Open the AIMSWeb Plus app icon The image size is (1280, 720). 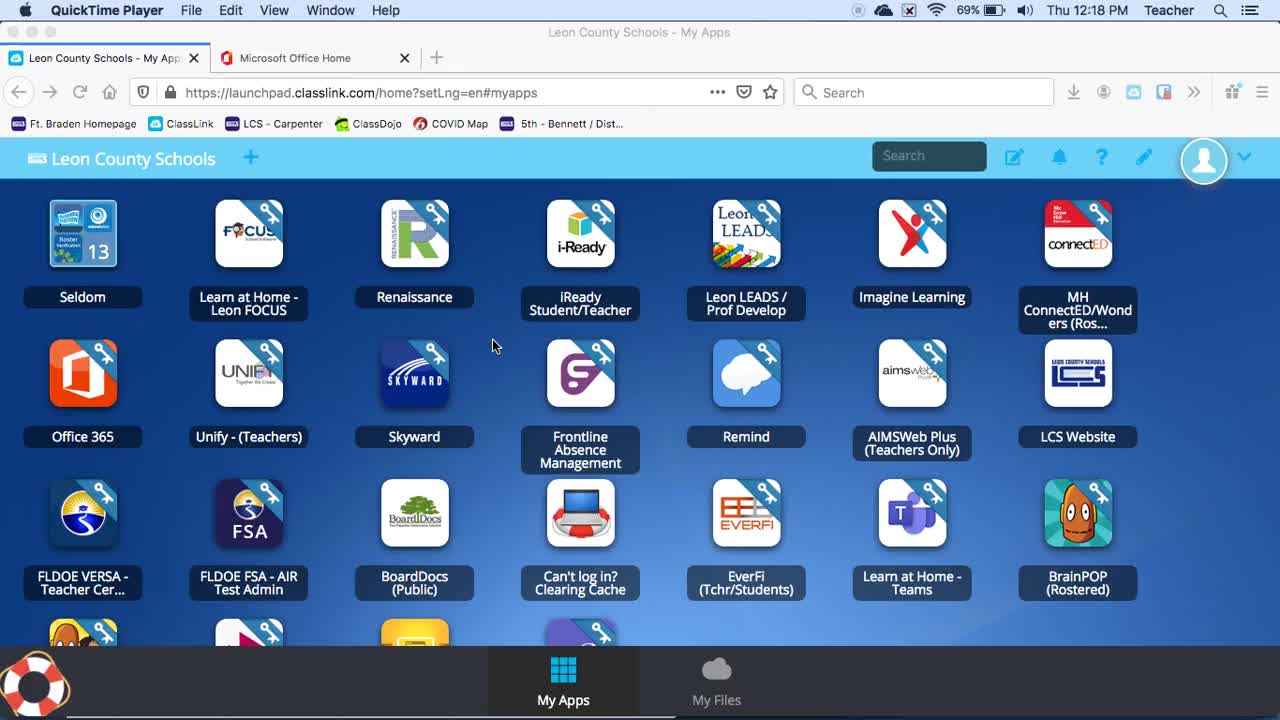pos(913,374)
